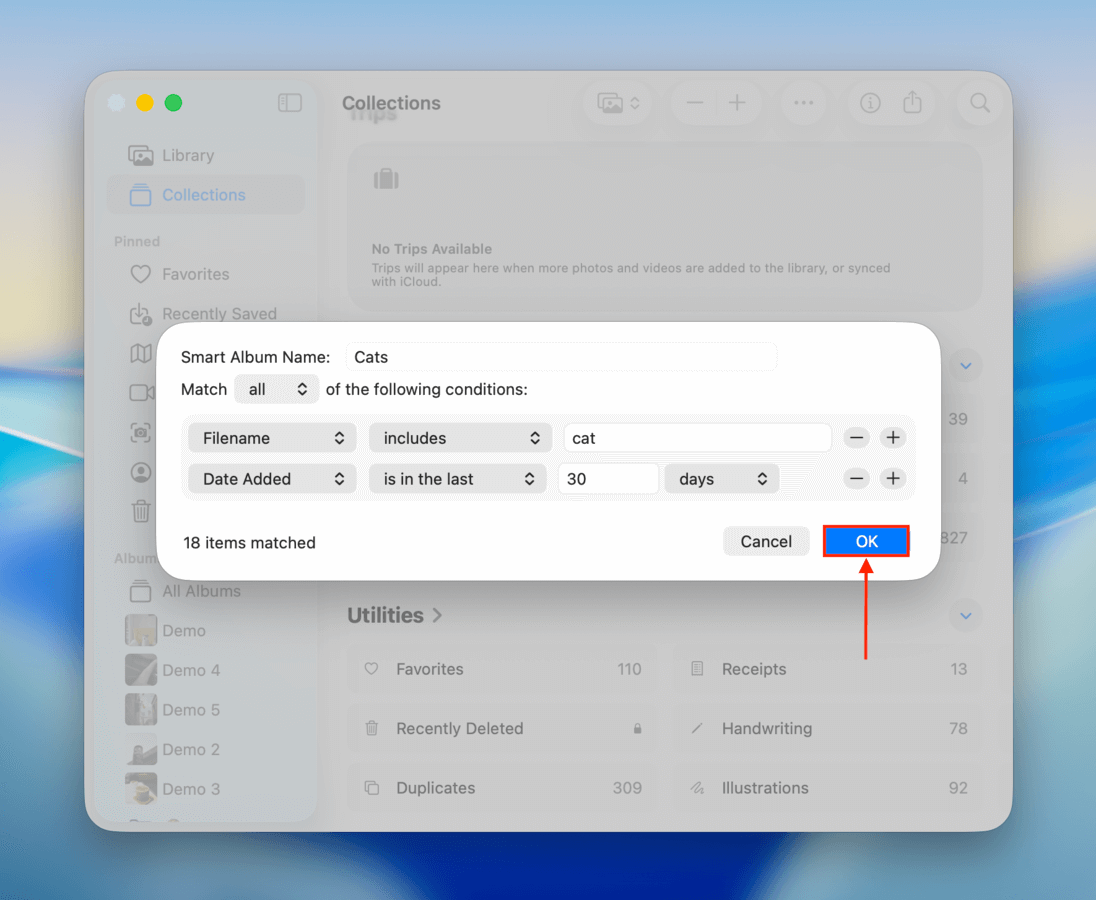Add another smart album condition
This screenshot has height=900, width=1096.
(x=893, y=437)
